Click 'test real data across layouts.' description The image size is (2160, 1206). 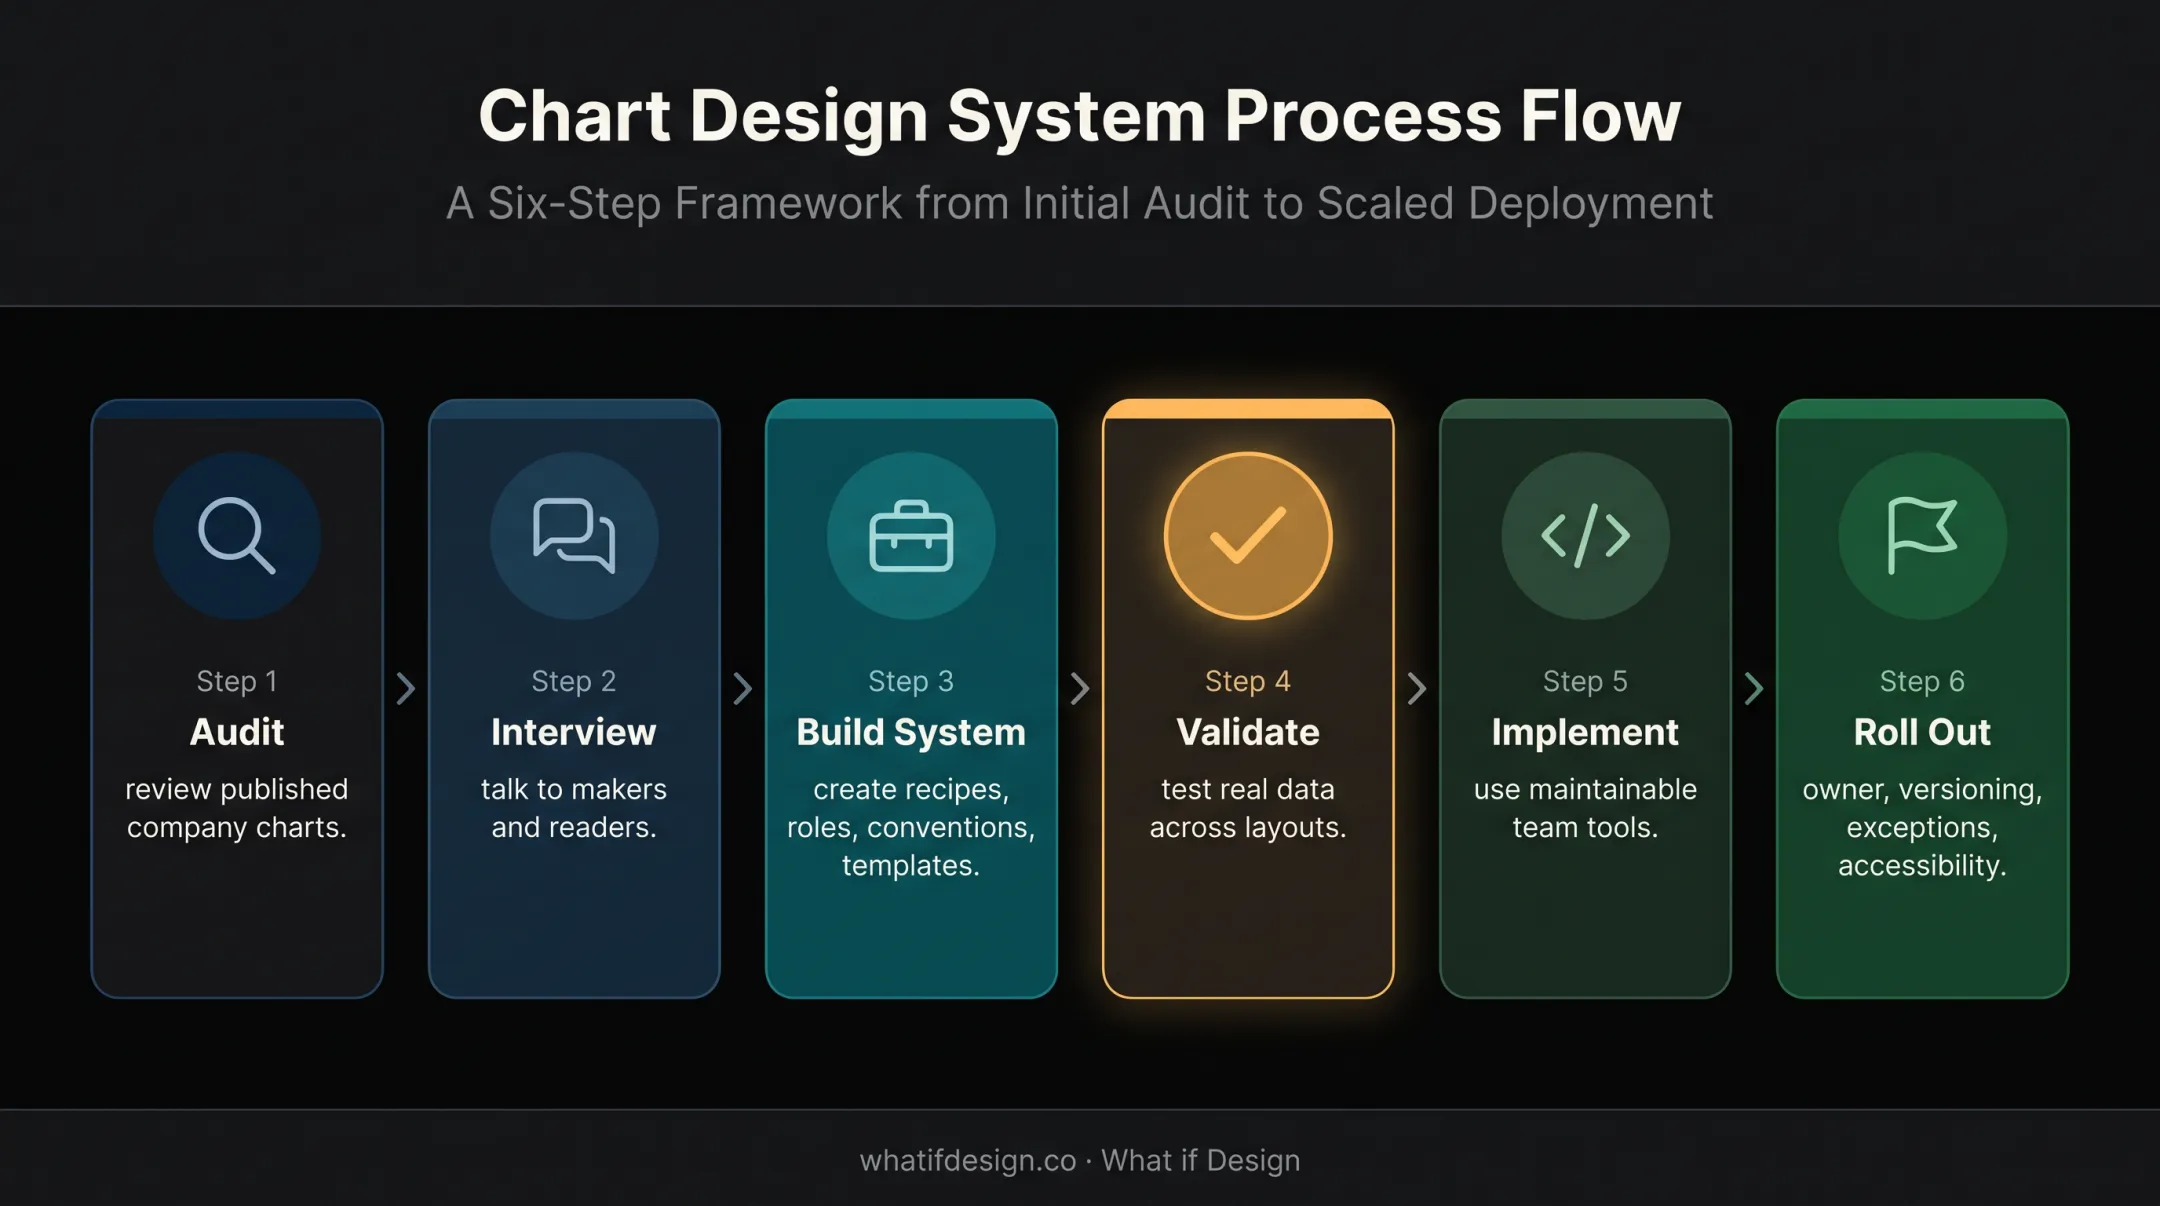(x=1248, y=808)
